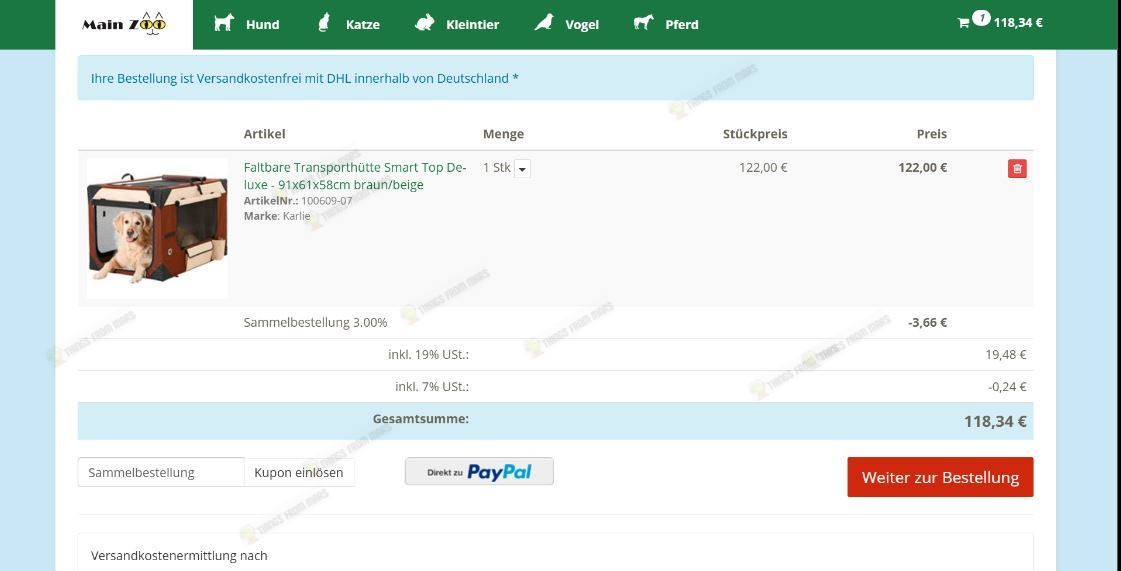The image size is (1121, 571).
Task: Pay with Direkt zu PayPal button
Action: pyautogui.click(x=479, y=472)
